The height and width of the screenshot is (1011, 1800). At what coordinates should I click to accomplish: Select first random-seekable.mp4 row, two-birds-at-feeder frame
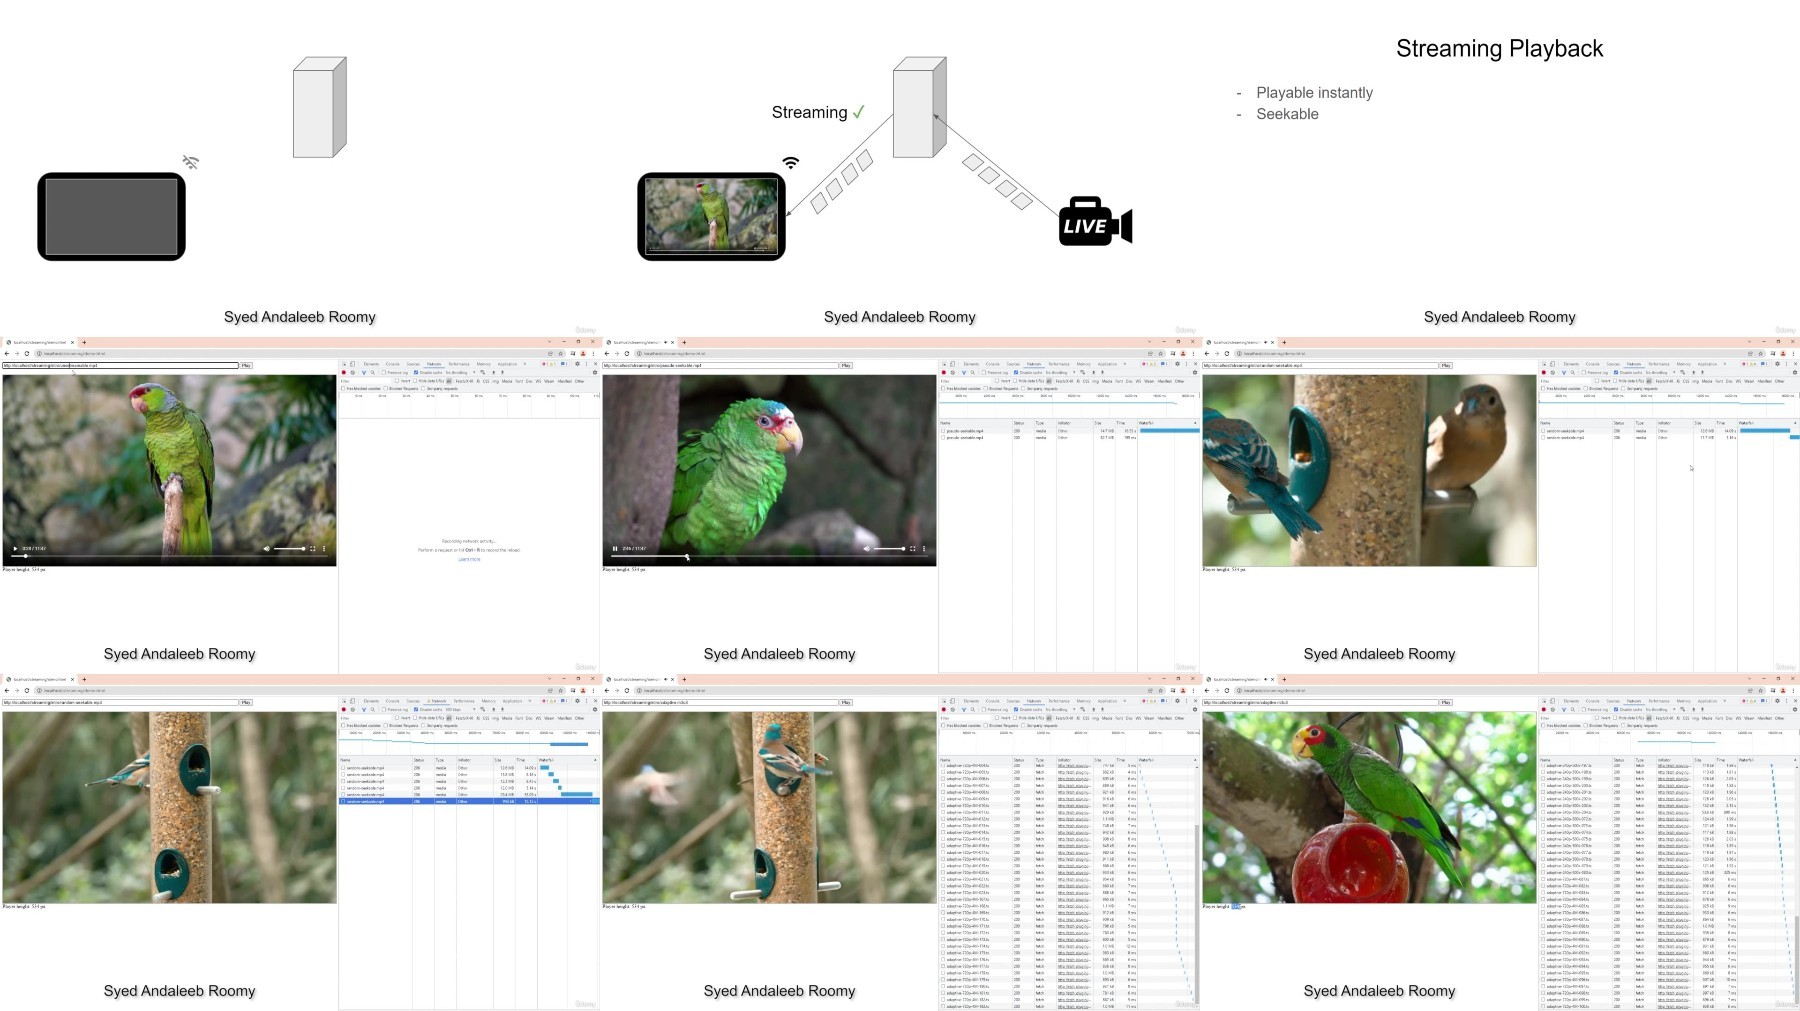pos(1670,431)
